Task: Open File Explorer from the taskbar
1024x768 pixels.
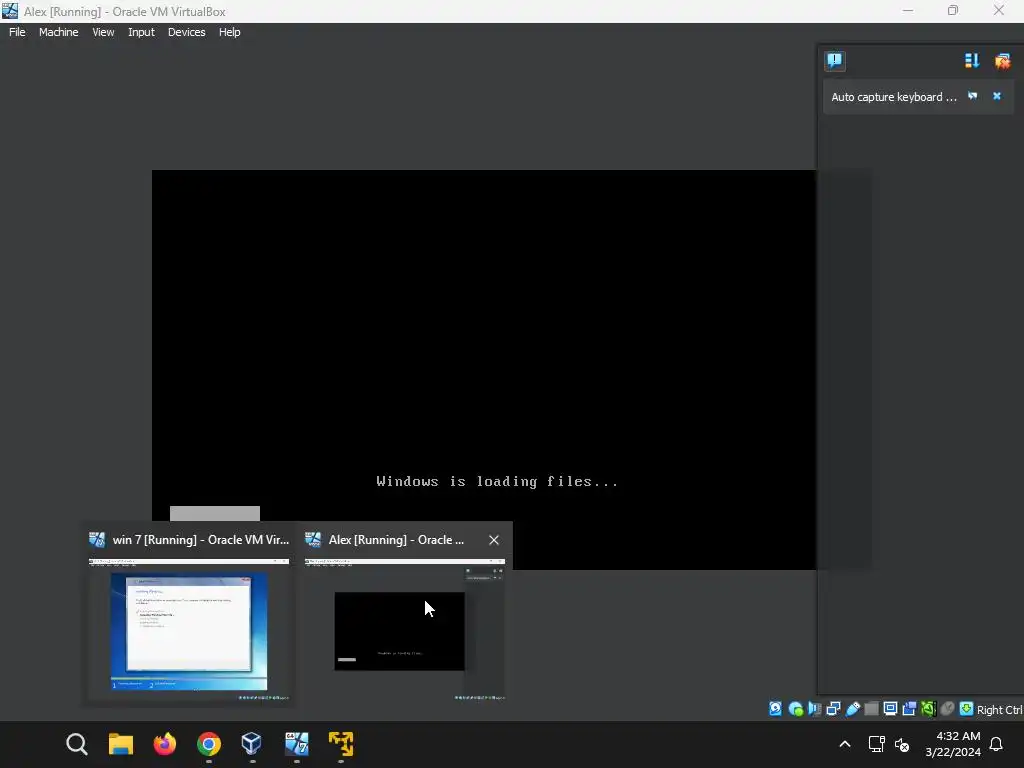Action: coord(121,744)
